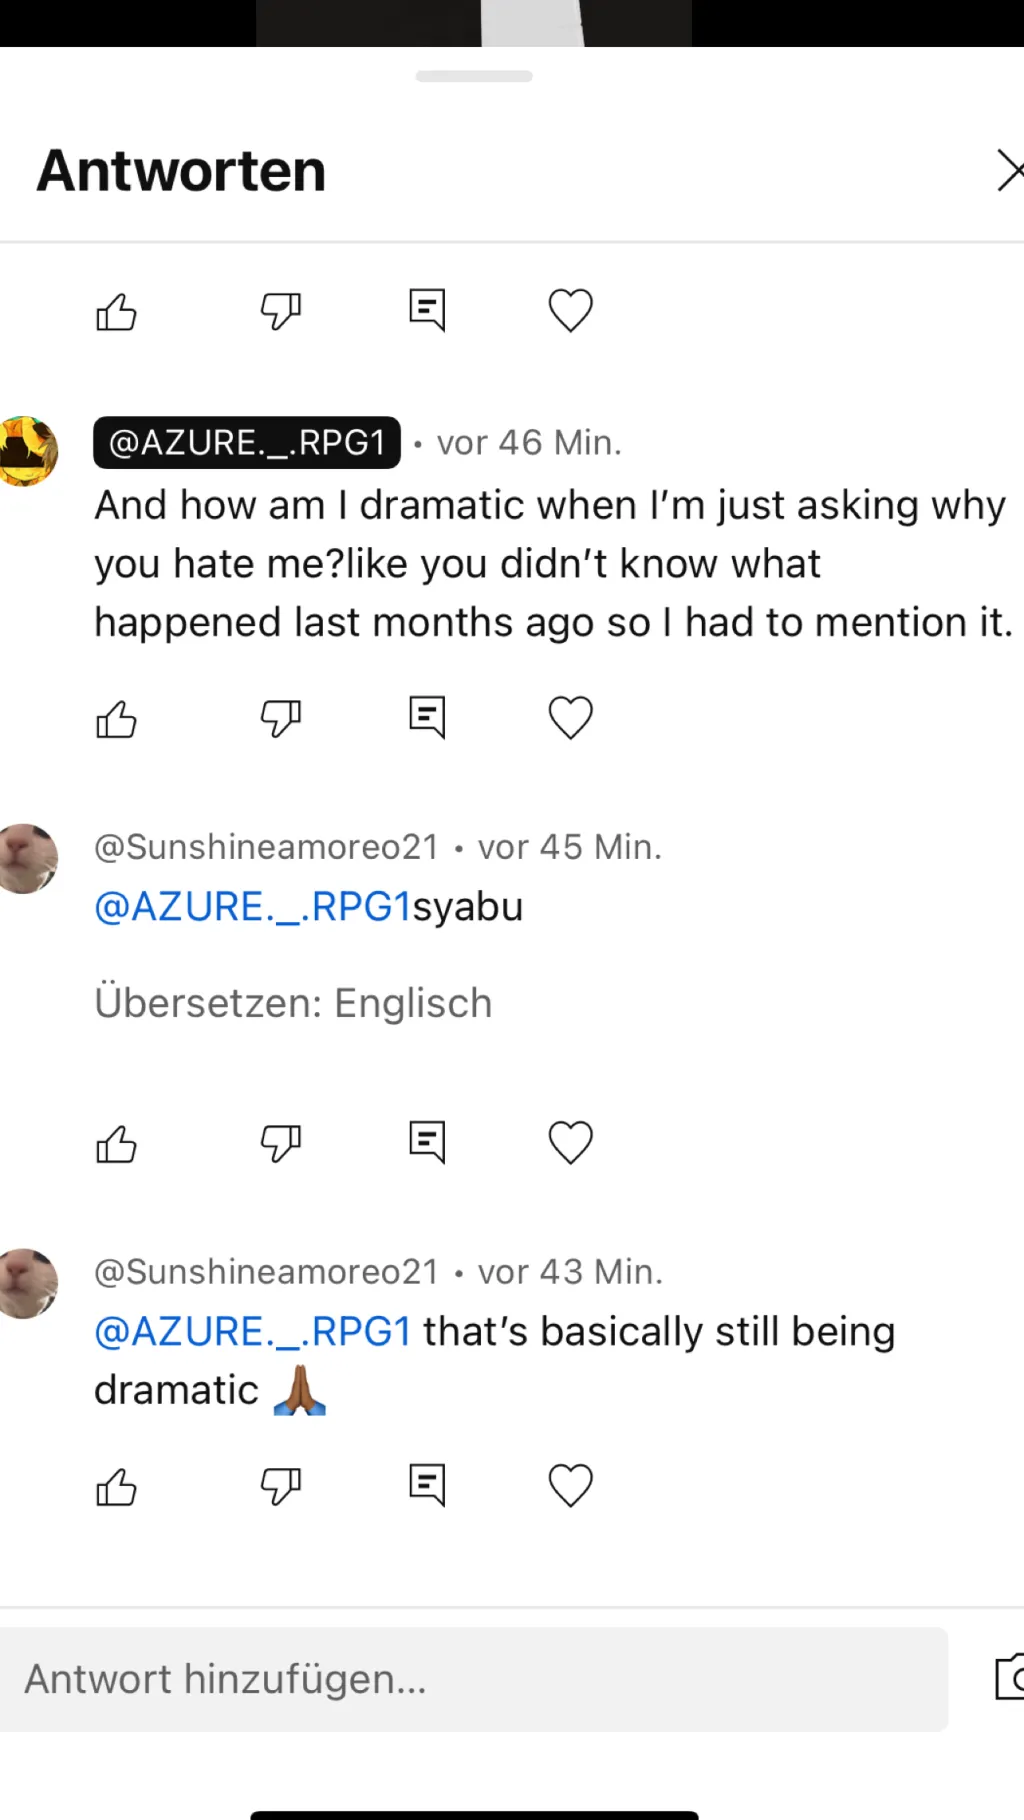Heart the 'still being dramatic' comment
This screenshot has width=1024, height=1820.
[571, 1485]
